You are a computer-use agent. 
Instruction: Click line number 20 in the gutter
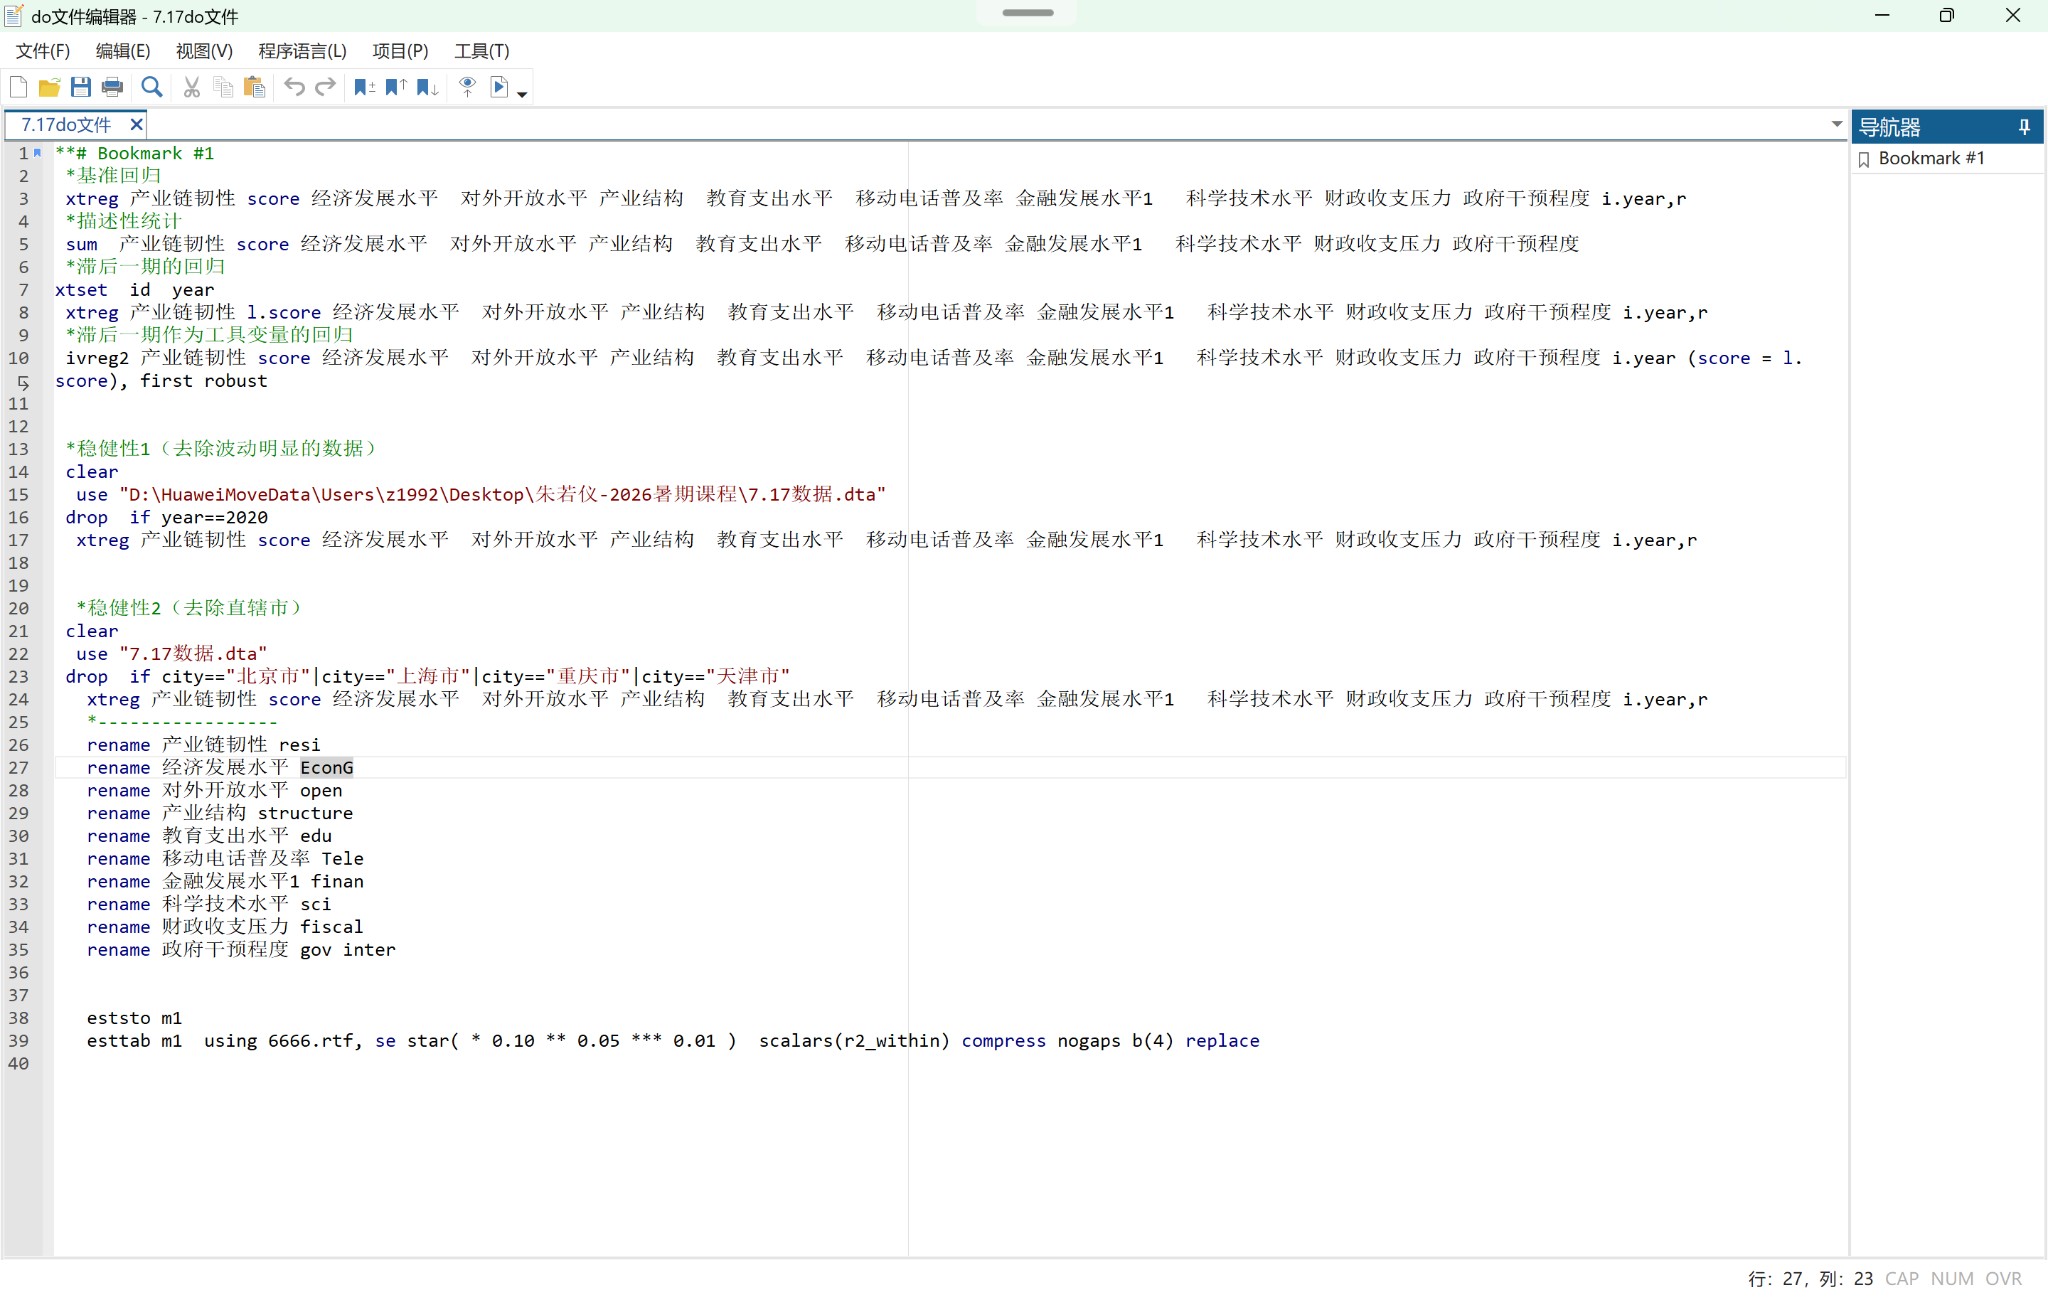[19, 608]
